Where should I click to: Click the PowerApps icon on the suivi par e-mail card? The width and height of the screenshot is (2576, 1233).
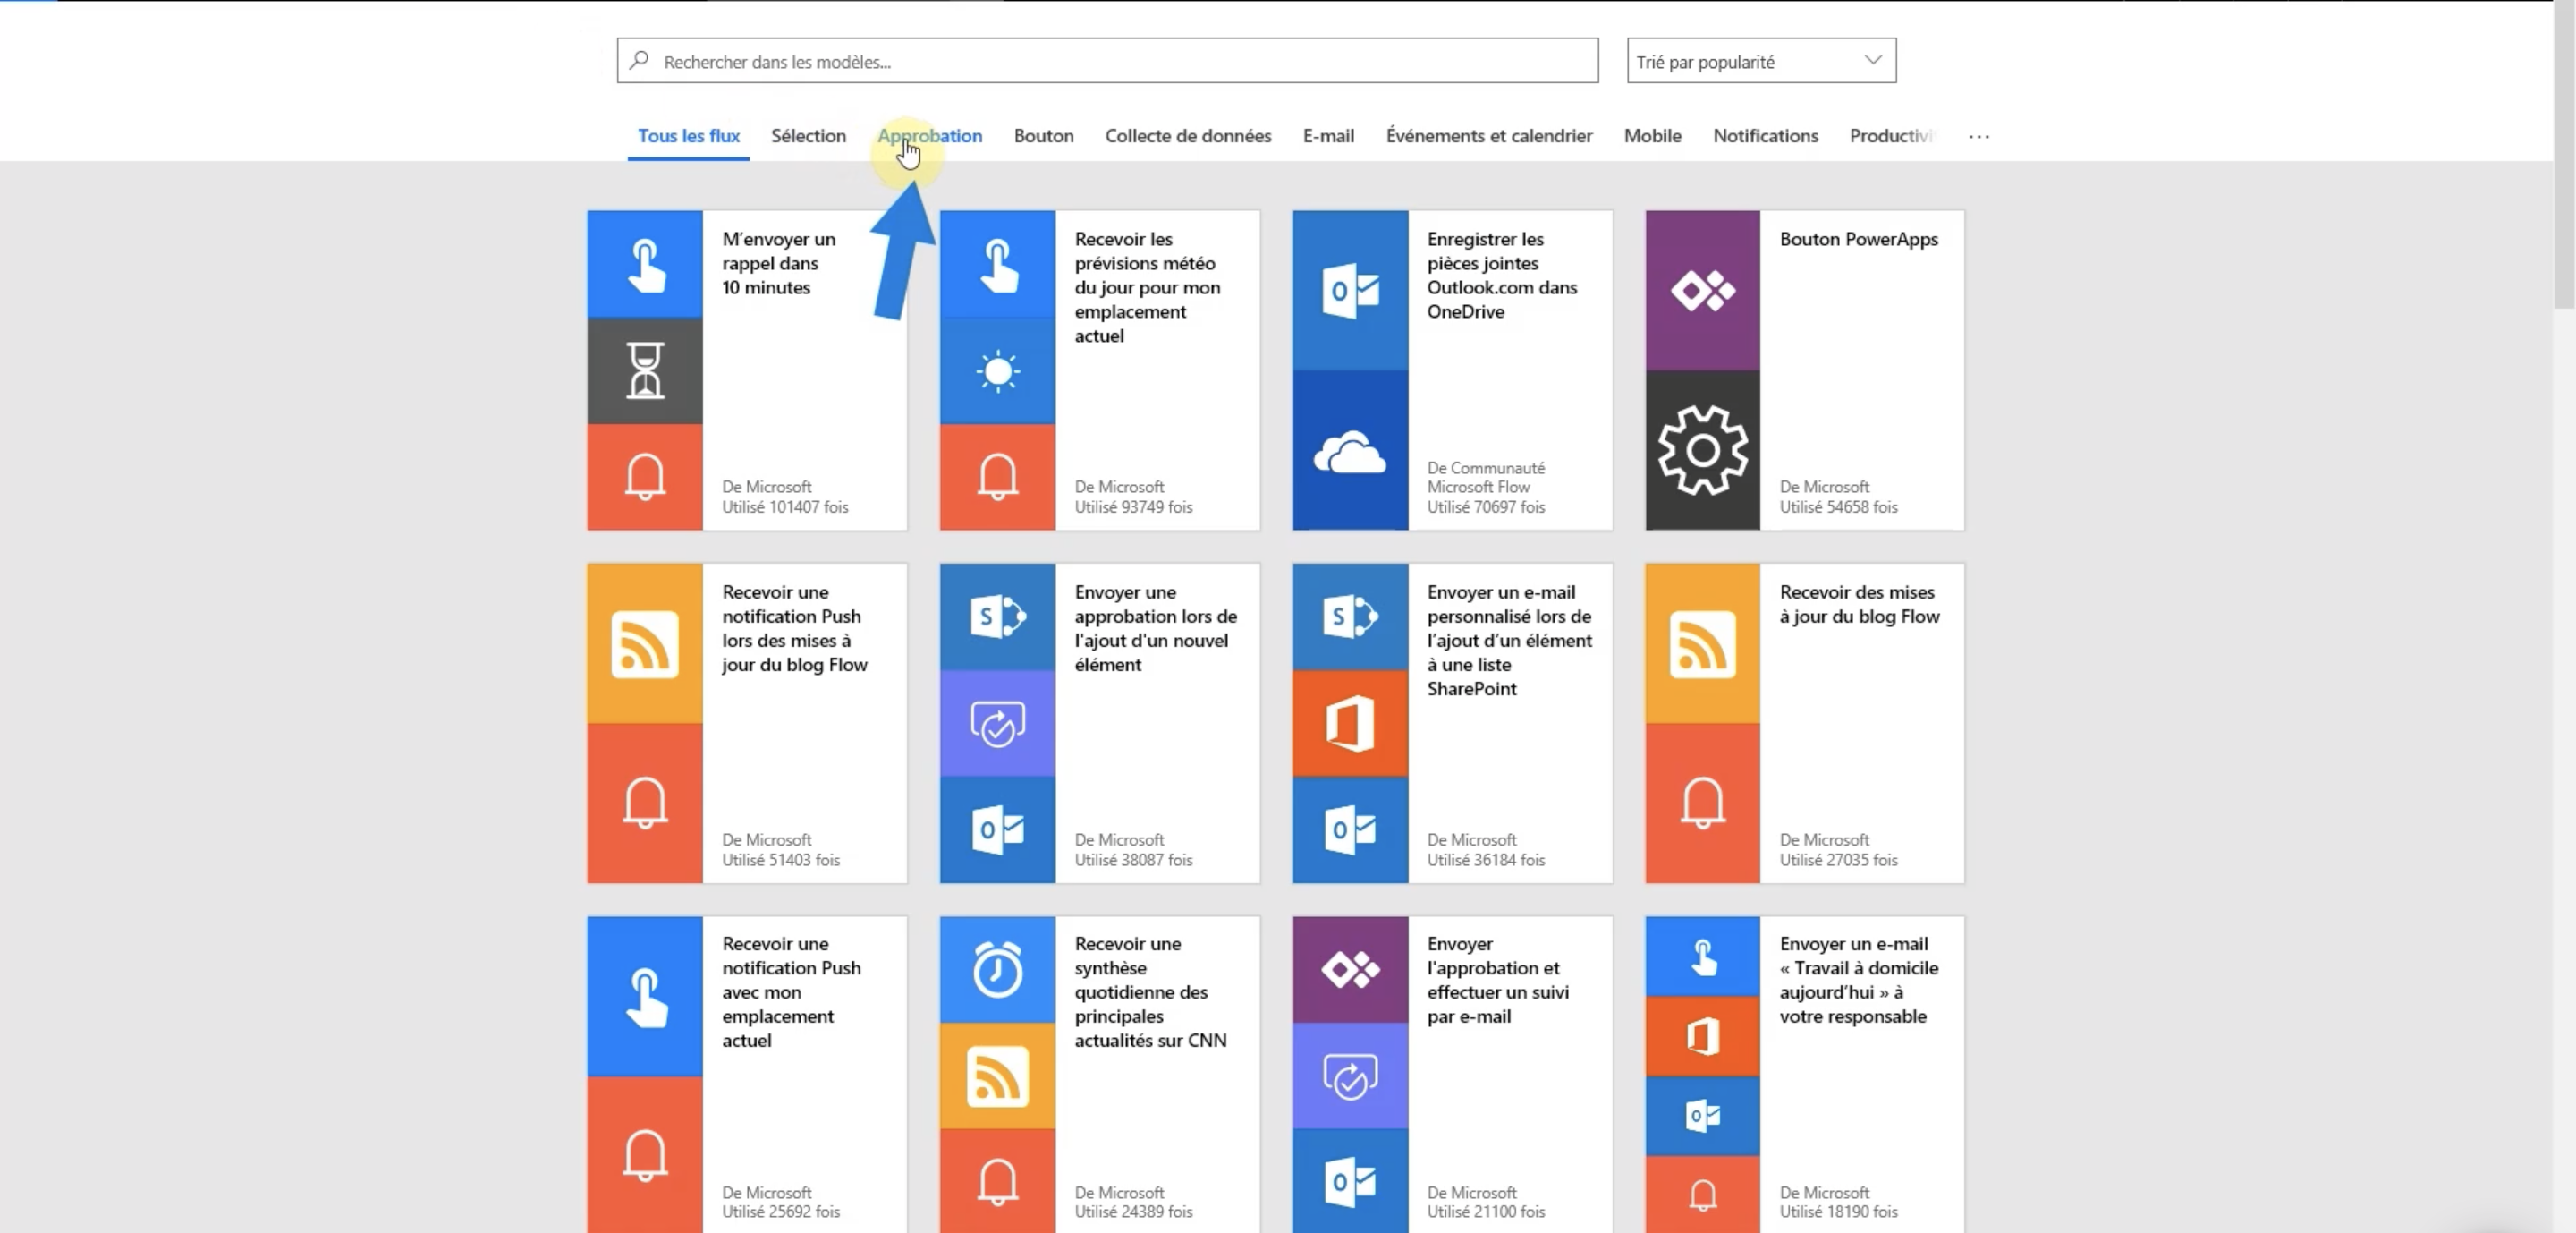pyautogui.click(x=1350, y=969)
